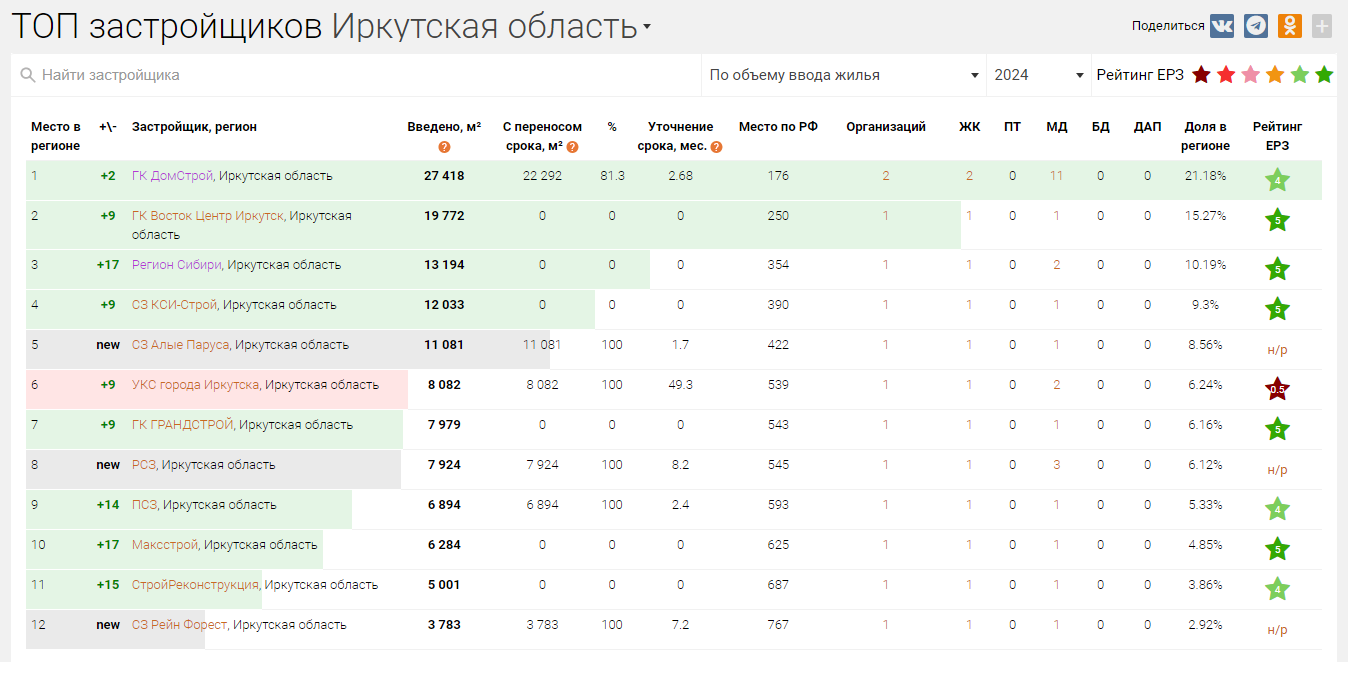Filter by pink rating star

1250,75
